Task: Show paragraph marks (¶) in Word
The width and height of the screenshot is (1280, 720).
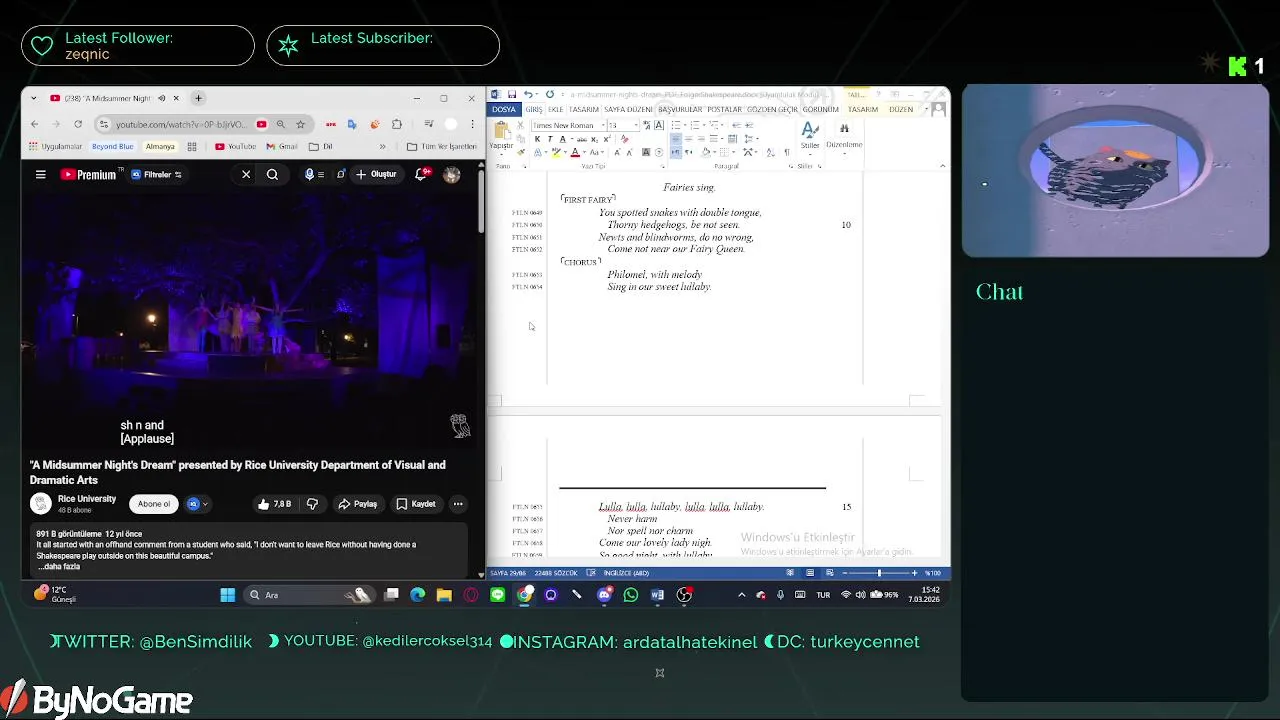Action: (x=787, y=152)
